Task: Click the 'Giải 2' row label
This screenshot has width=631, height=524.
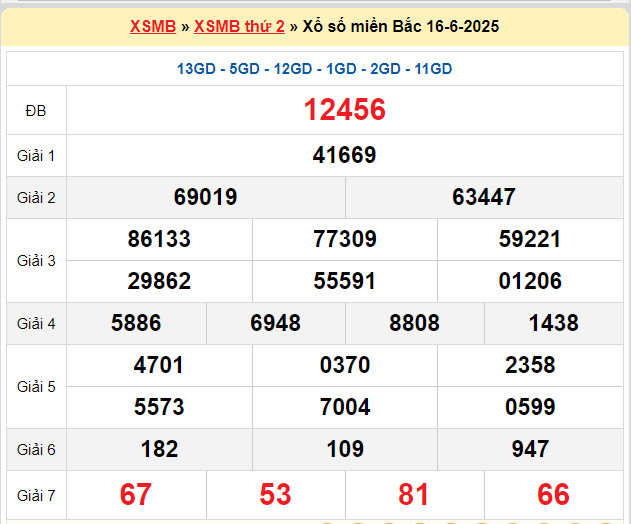Action: tap(36, 198)
